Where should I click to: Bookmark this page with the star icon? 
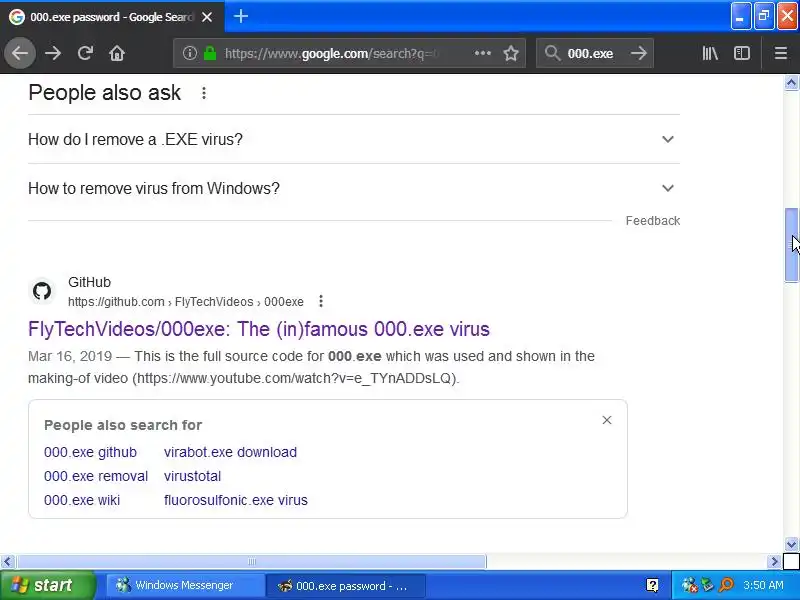511,53
